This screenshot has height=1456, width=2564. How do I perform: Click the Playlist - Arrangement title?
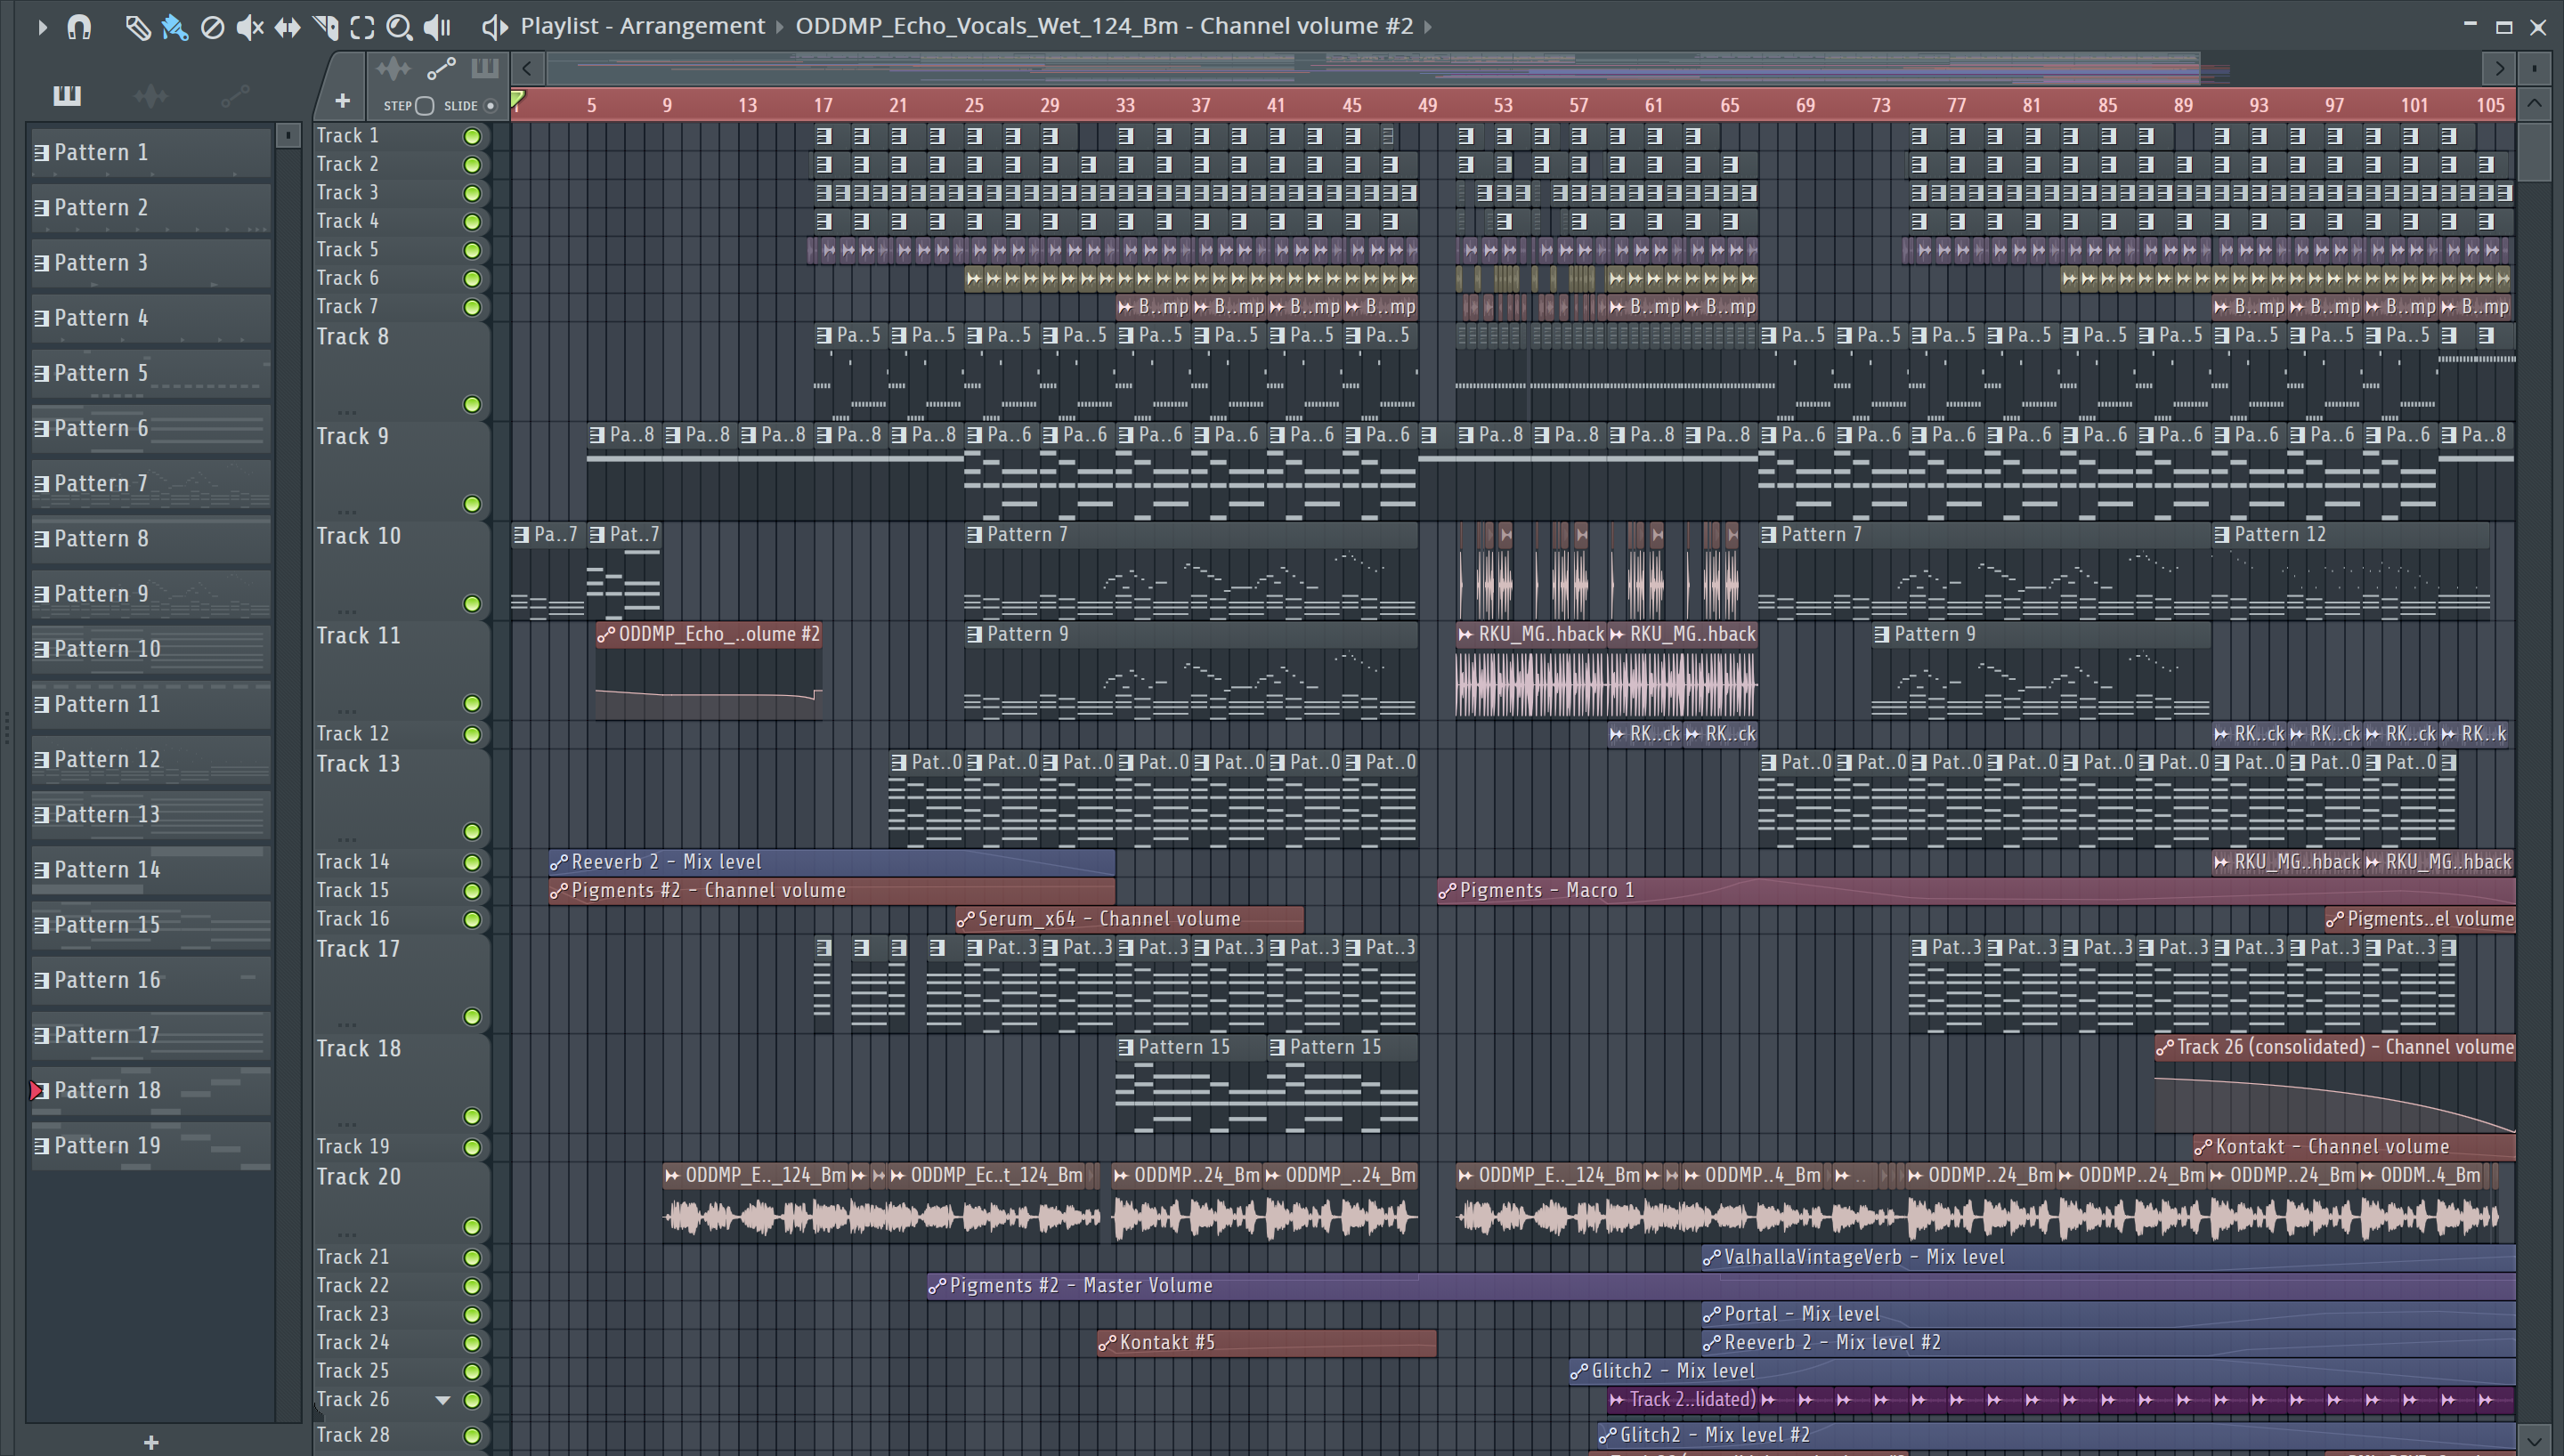[642, 26]
